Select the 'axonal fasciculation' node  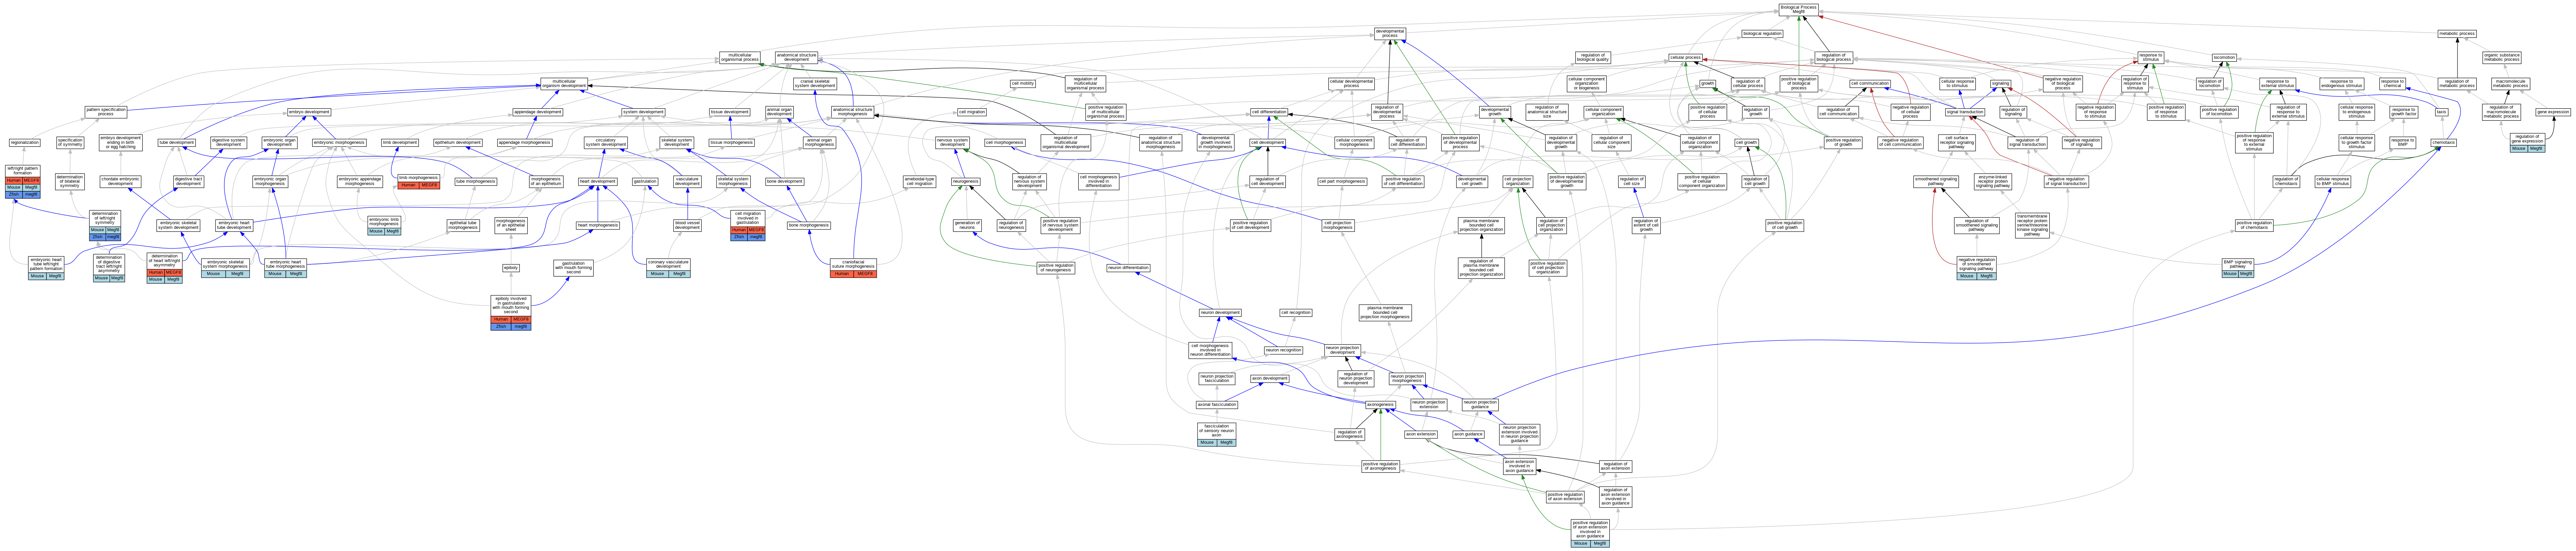(1217, 405)
